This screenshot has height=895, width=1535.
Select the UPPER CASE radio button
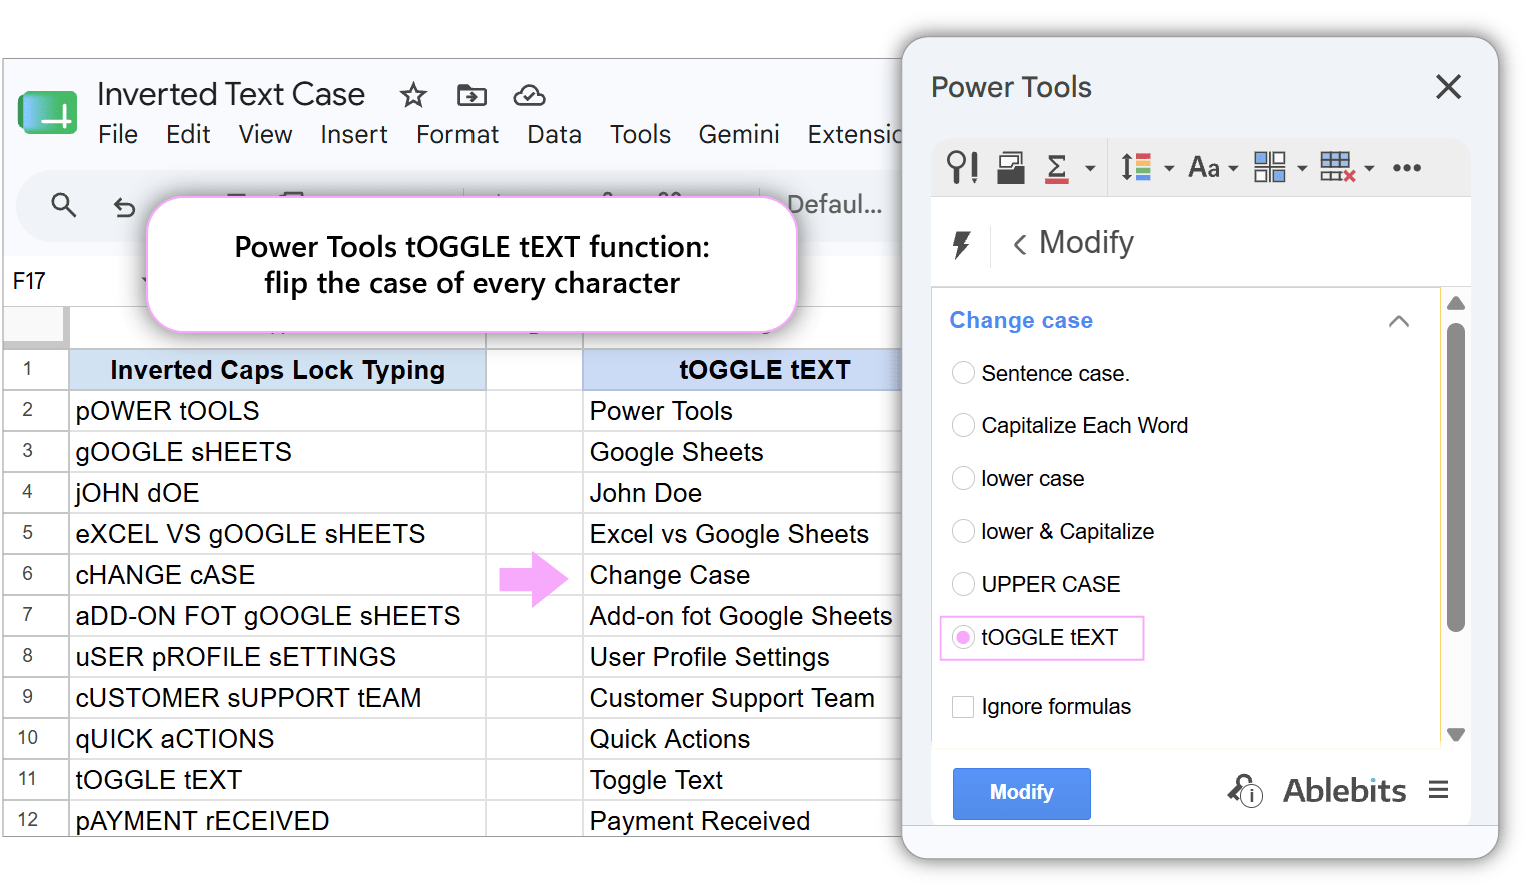pyautogui.click(x=963, y=584)
